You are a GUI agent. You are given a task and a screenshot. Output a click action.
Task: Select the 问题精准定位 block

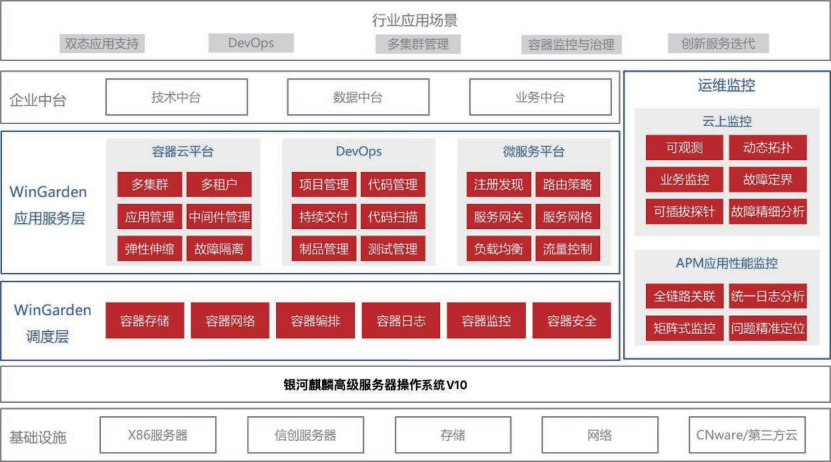(768, 328)
